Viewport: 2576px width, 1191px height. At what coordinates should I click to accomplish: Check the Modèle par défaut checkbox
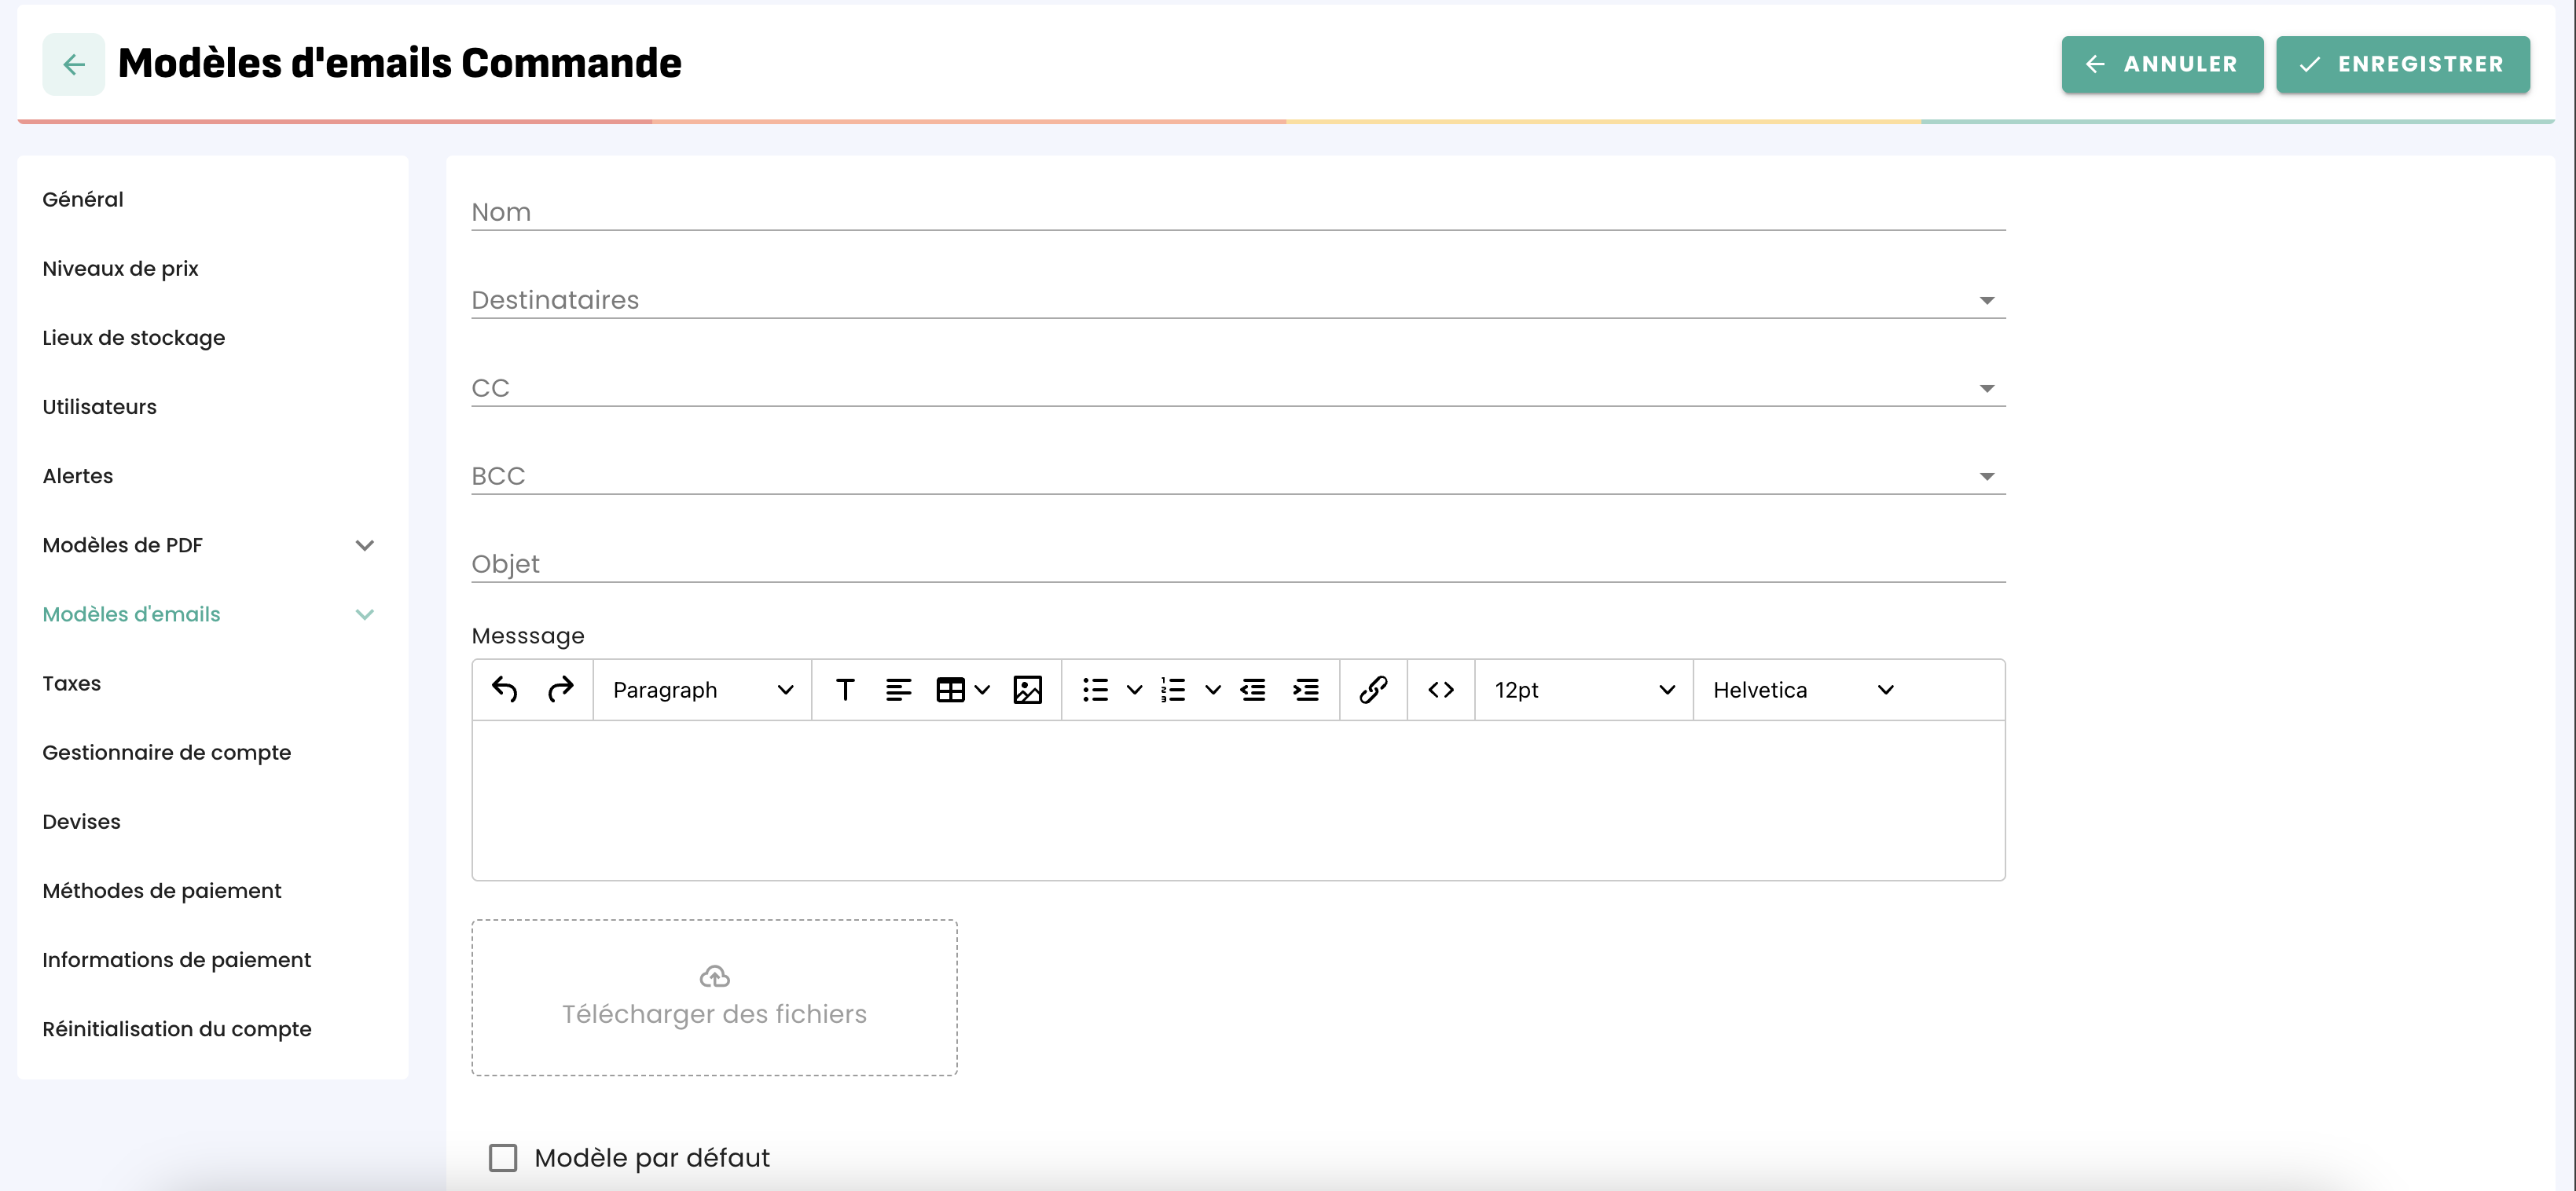point(503,1158)
